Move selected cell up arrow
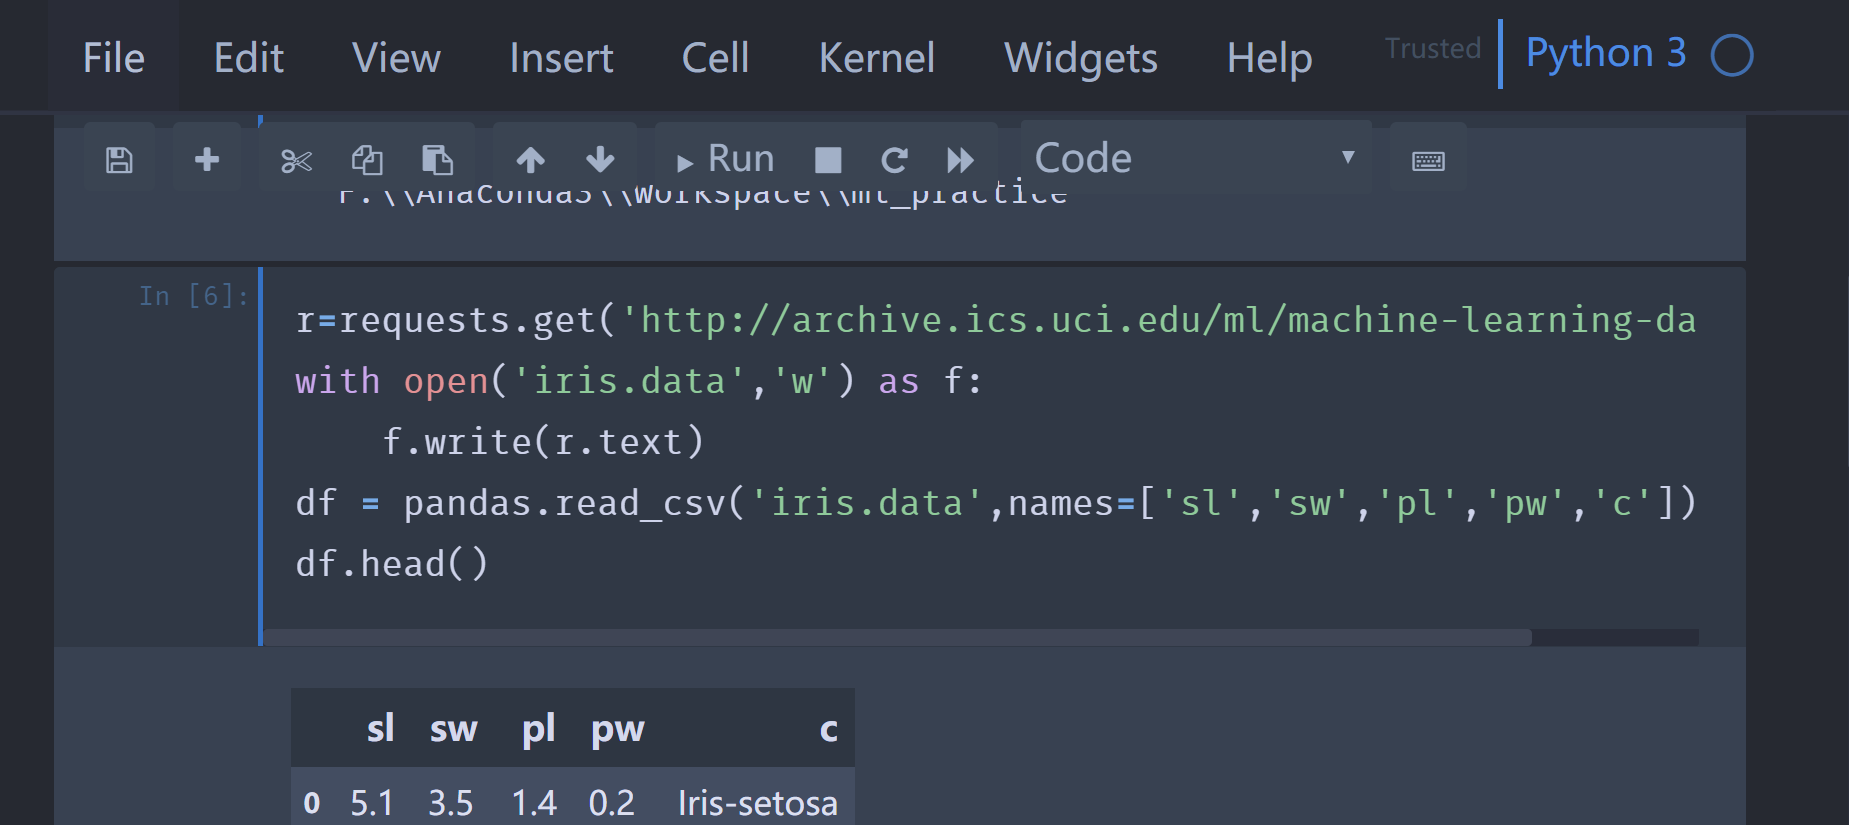The height and width of the screenshot is (825, 1849). (x=530, y=159)
